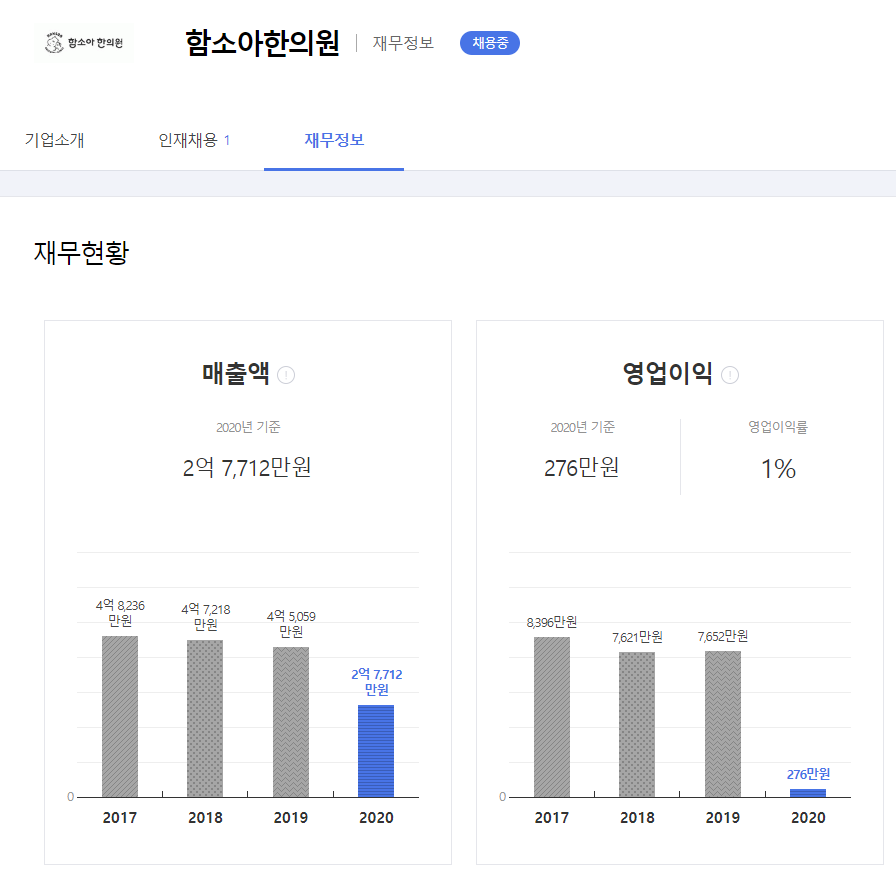Click the blue 2억 7,712 만원 chart label
Screen dimensions: 896x871
click(377, 682)
